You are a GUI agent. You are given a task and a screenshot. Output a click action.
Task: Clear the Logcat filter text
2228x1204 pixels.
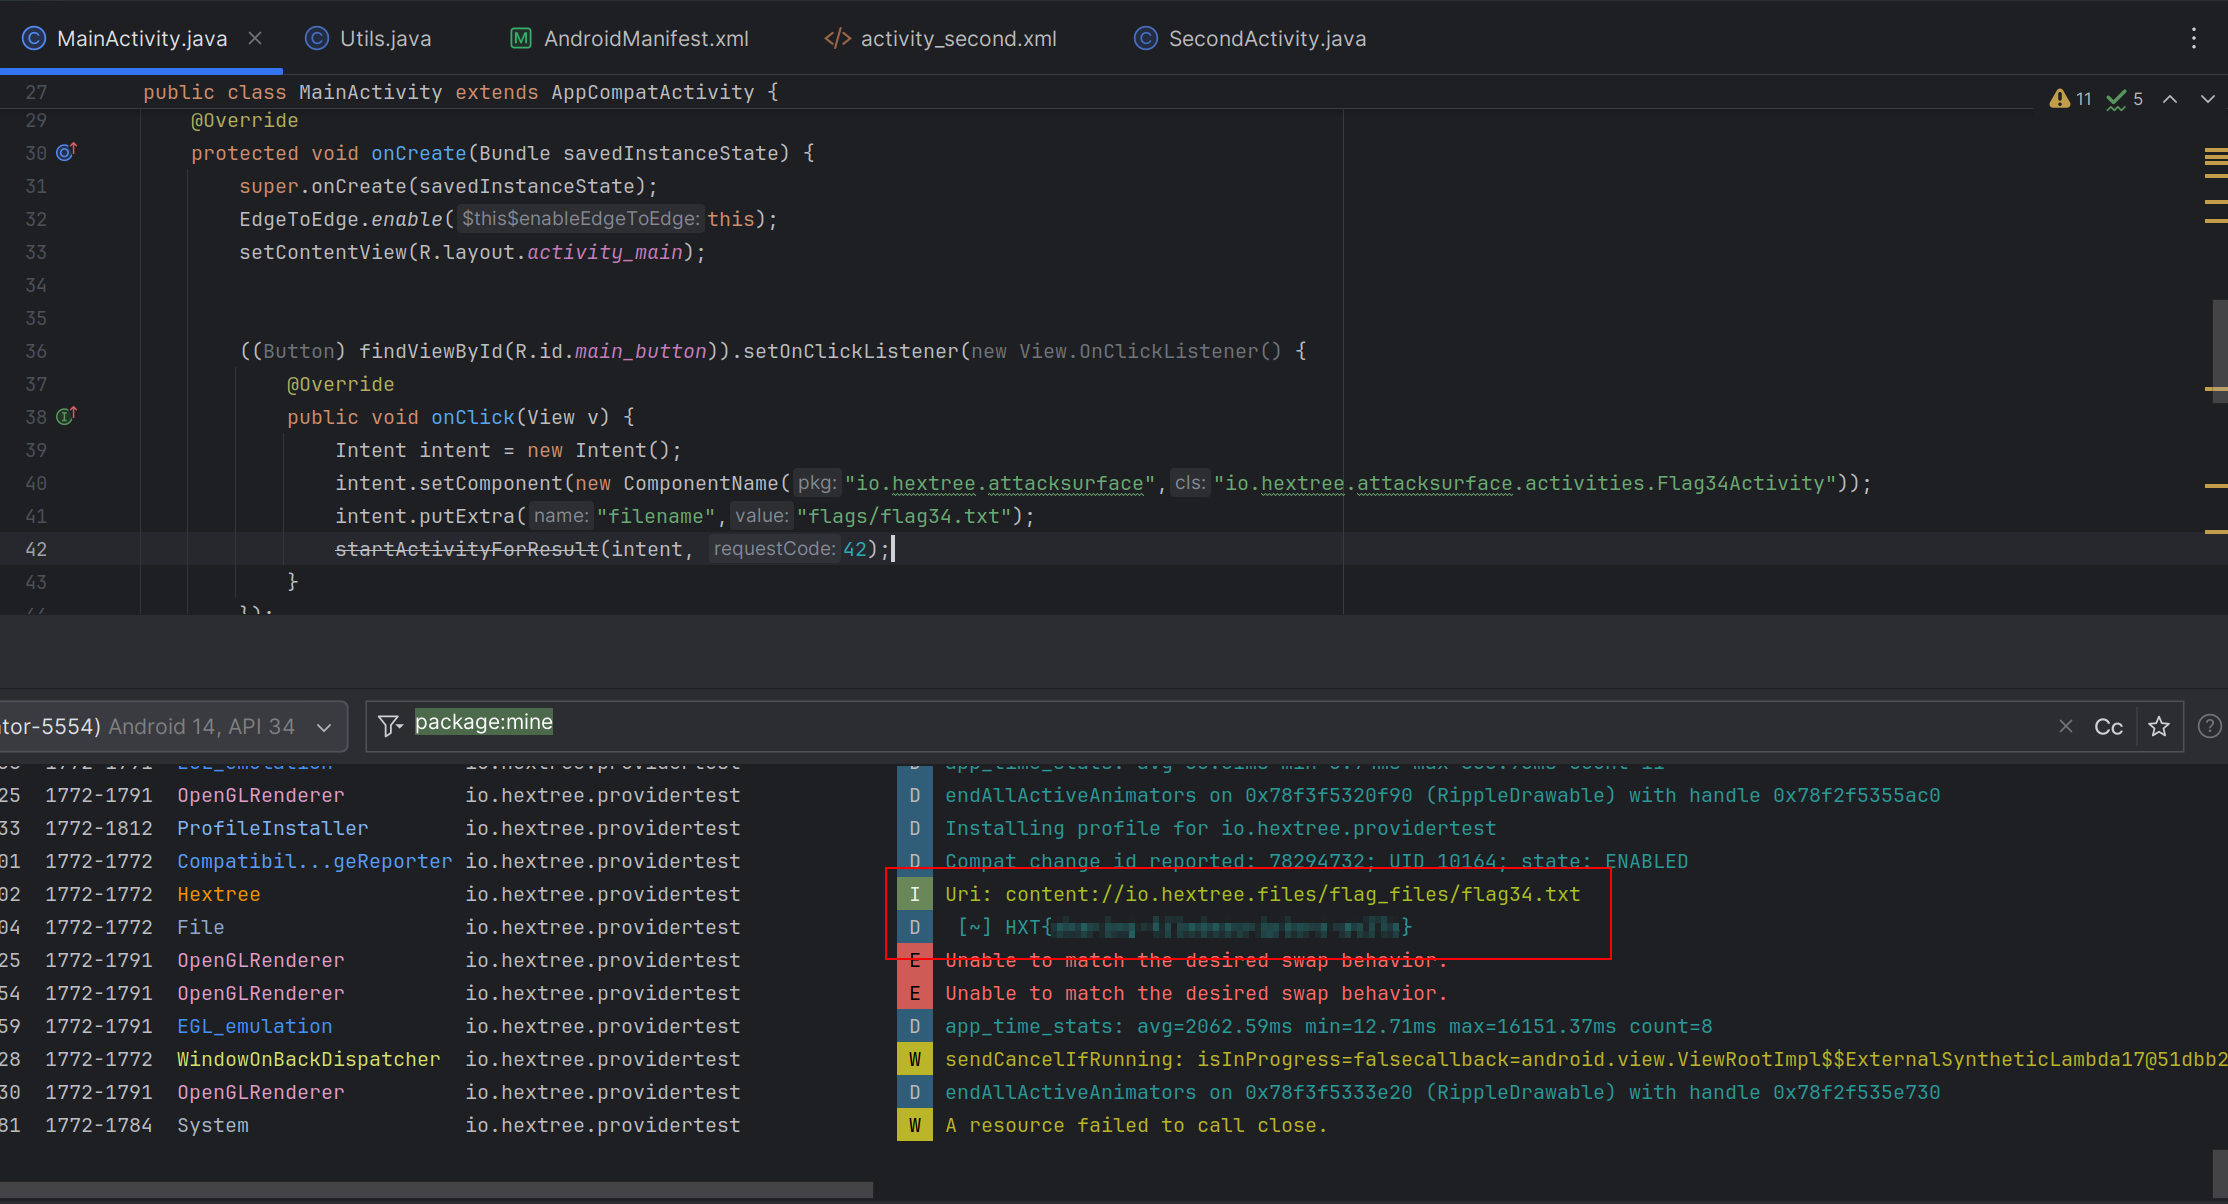[x=2066, y=726]
